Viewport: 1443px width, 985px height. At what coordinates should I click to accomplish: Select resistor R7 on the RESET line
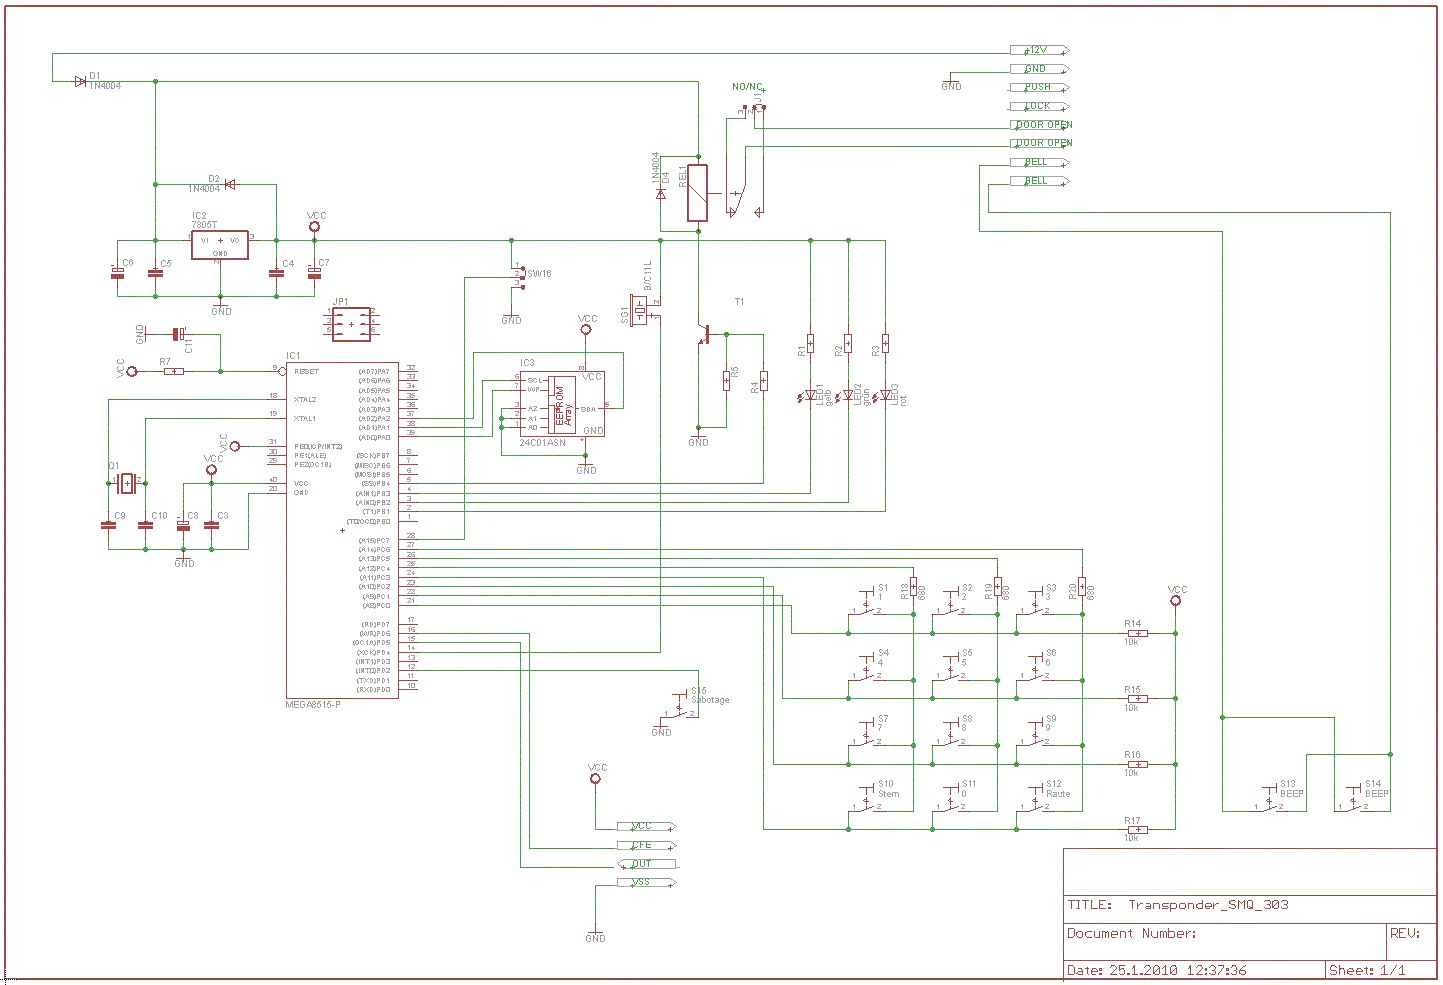point(175,371)
